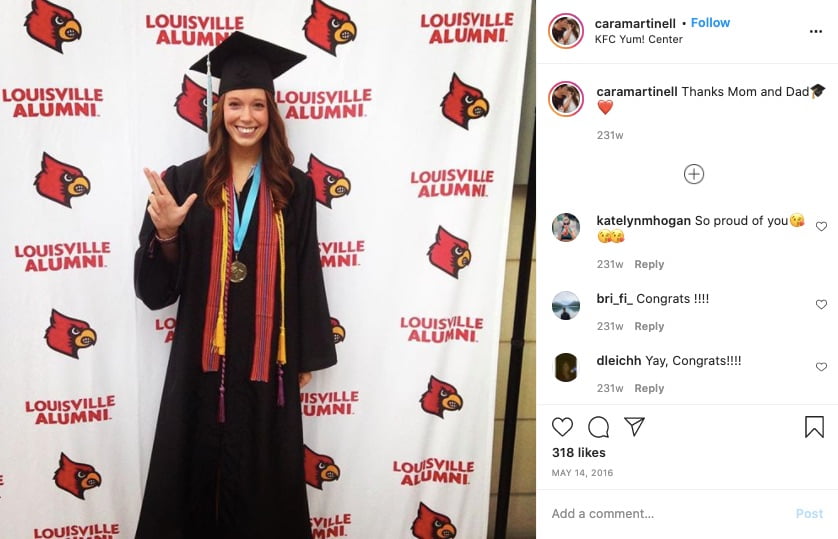Image resolution: width=838 pixels, height=539 pixels.
Task: Share post with paper plane icon
Action: (634, 426)
